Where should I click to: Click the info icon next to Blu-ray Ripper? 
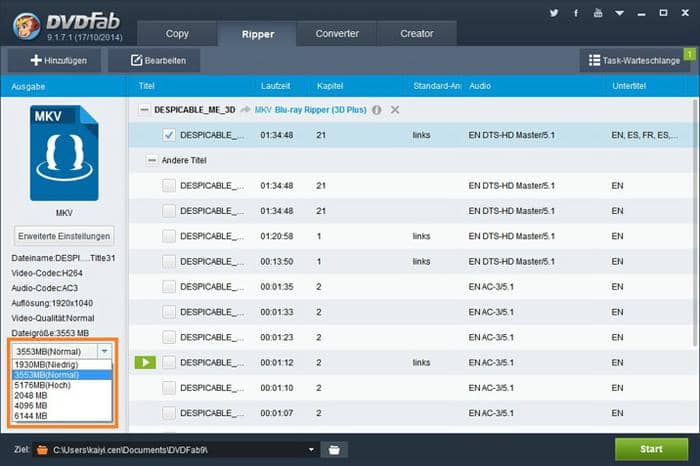pyautogui.click(x=377, y=110)
